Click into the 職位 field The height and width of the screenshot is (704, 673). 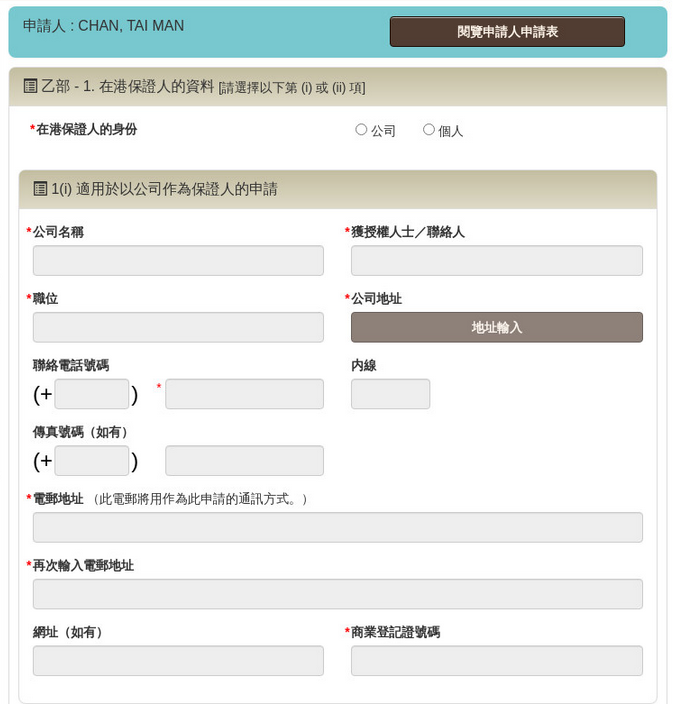click(x=178, y=327)
